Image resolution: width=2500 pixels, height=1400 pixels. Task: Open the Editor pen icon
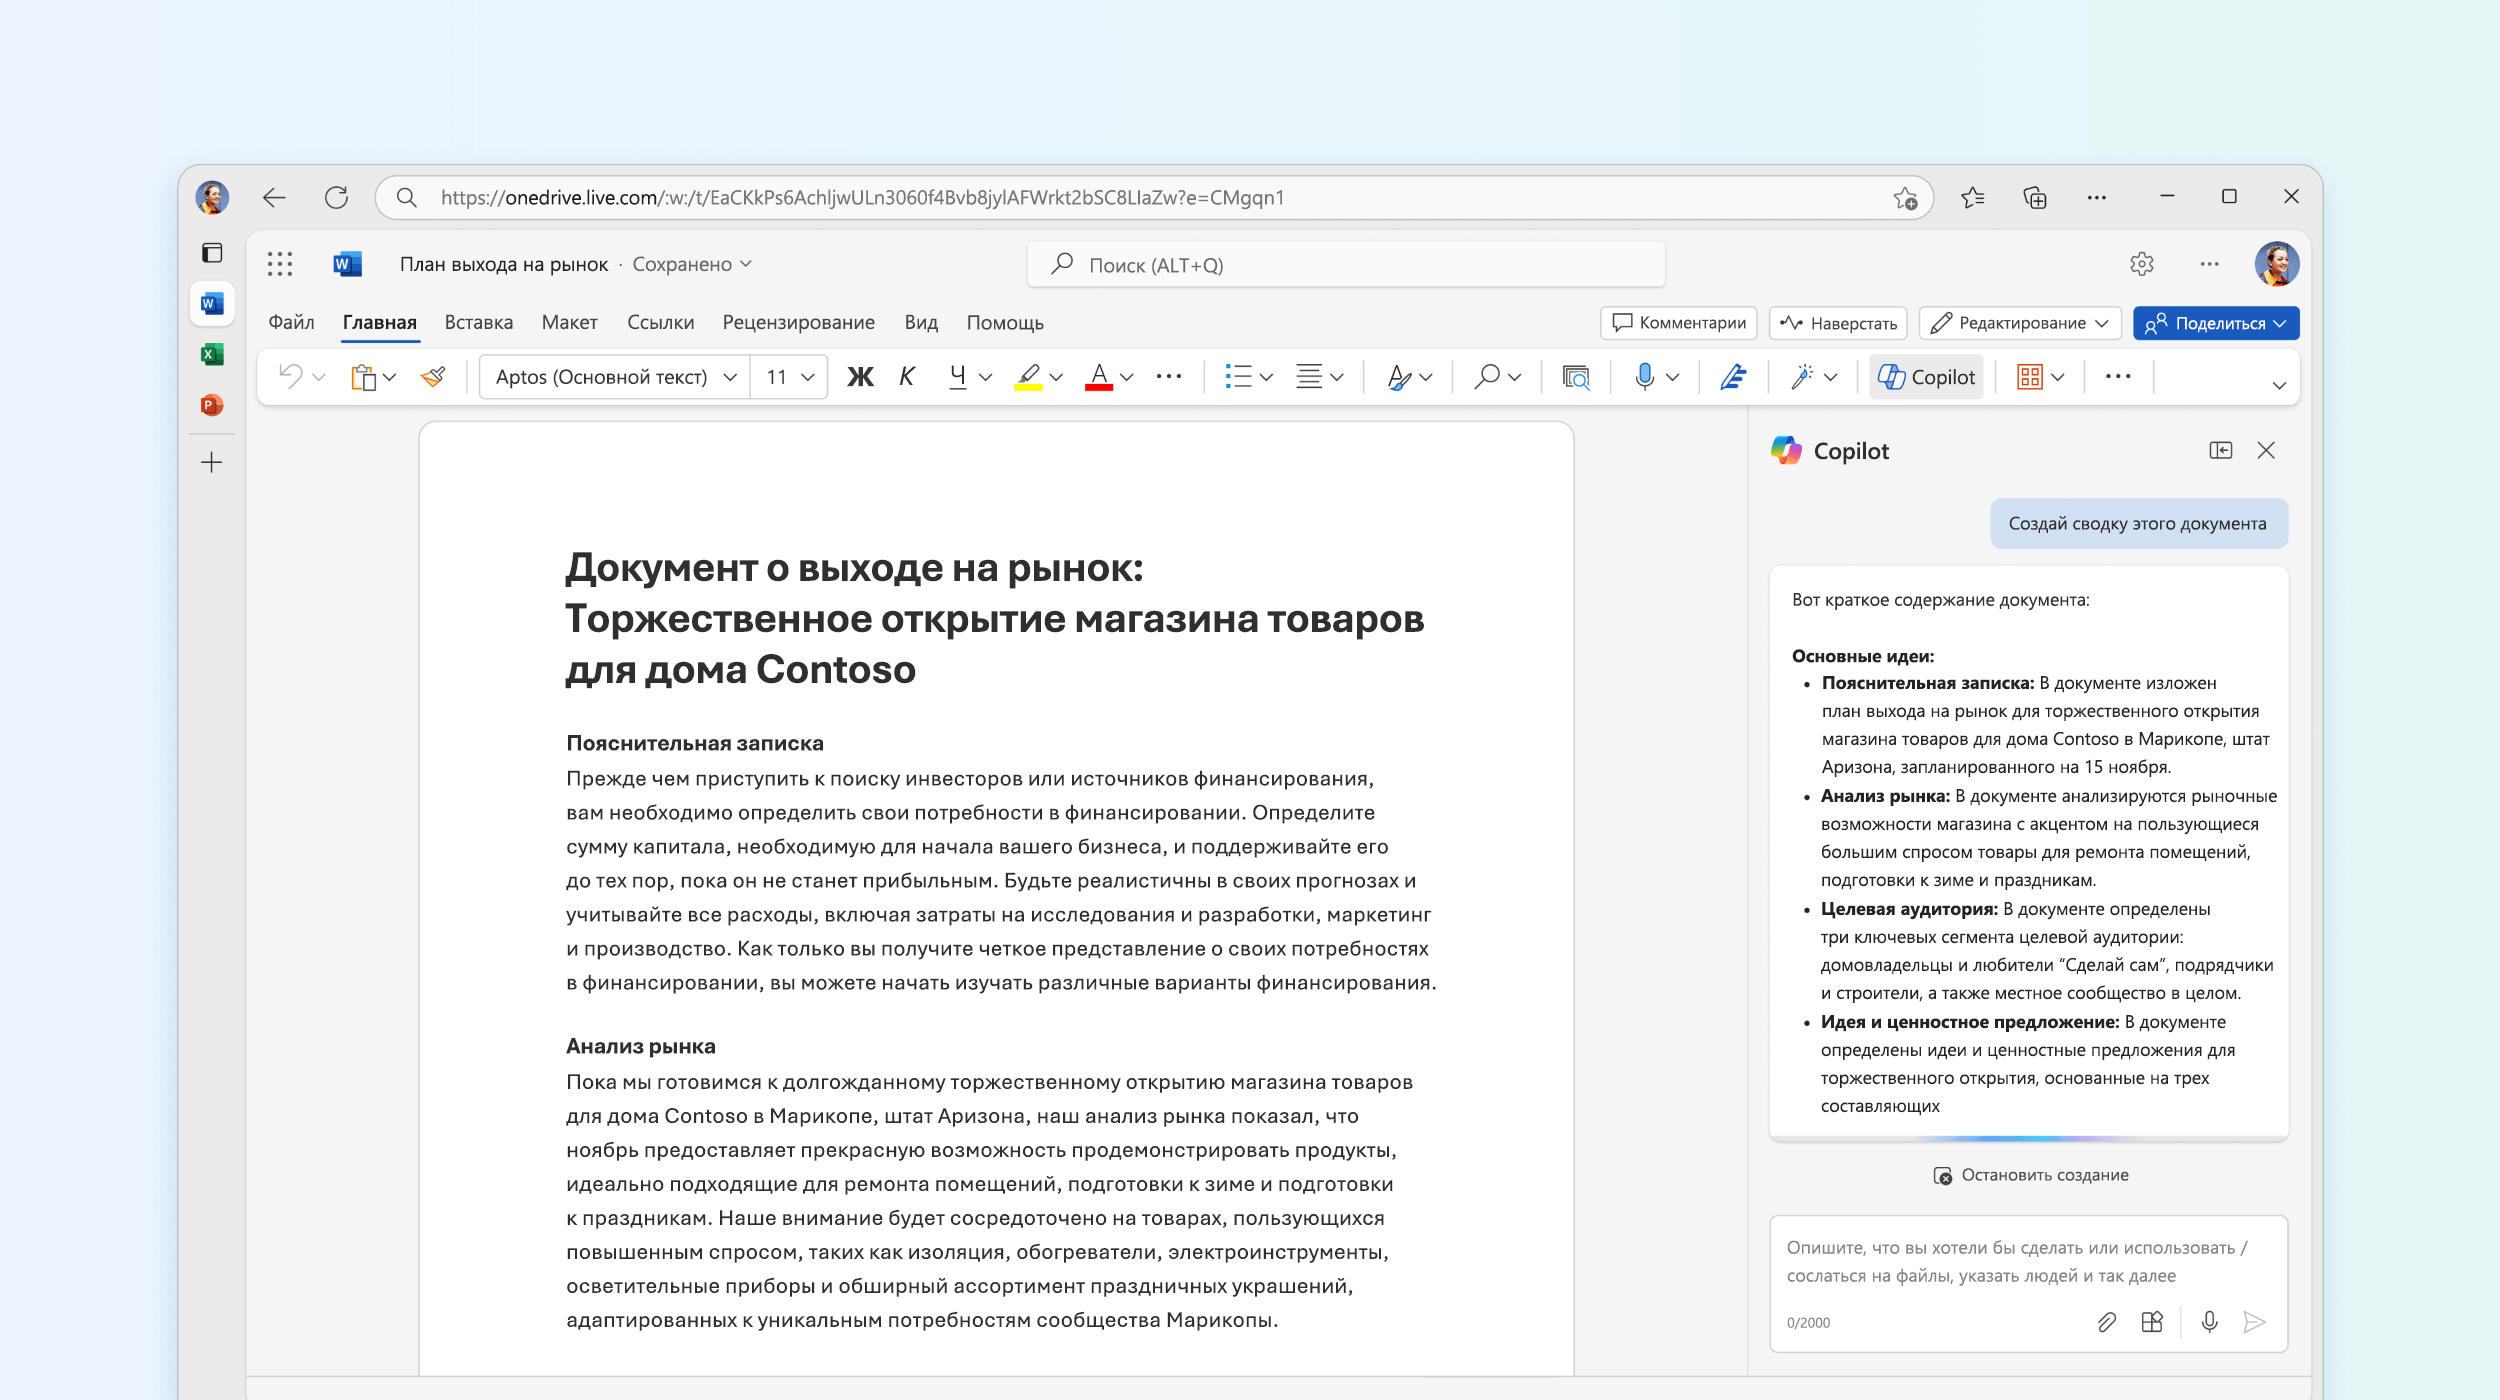tap(1733, 376)
